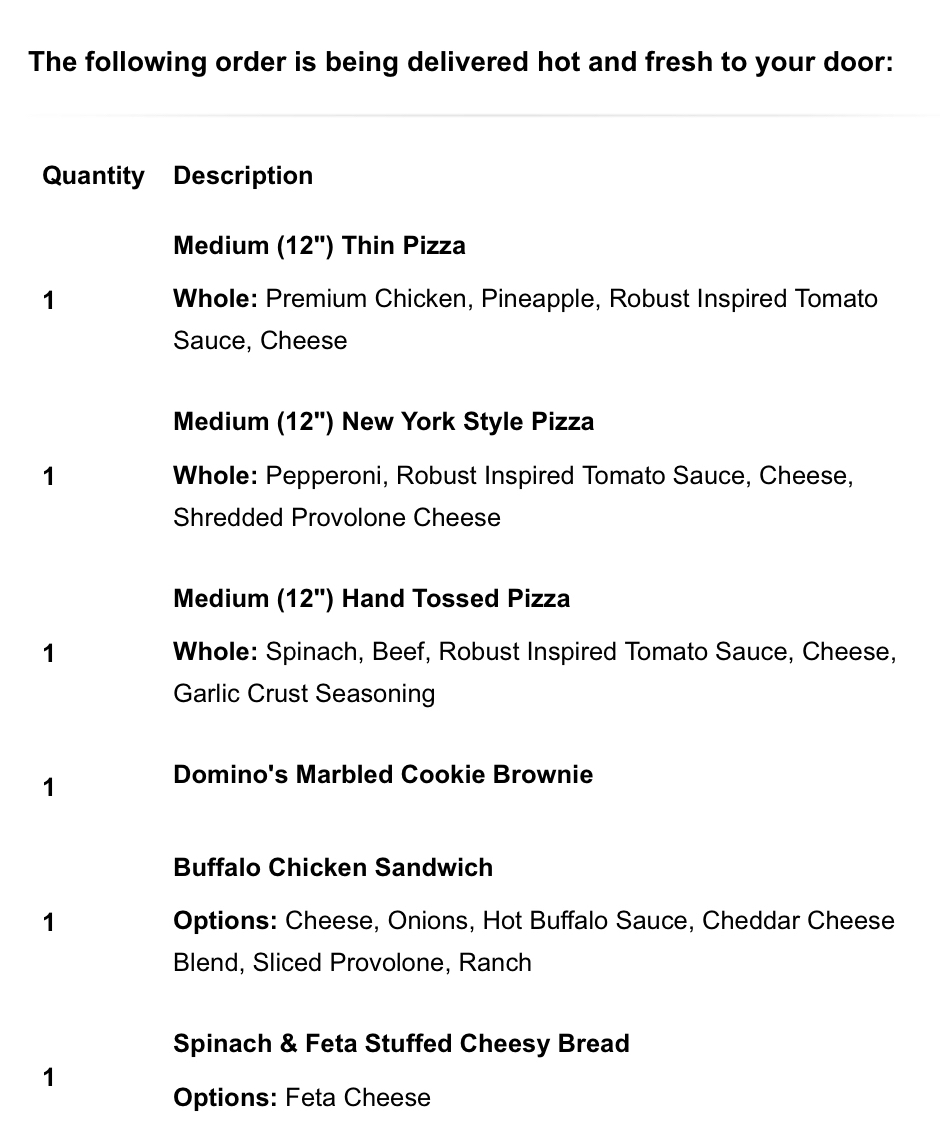Select the Buffalo Chicken Sandwich title
The image size is (940, 1136).
pyautogui.click(x=333, y=867)
